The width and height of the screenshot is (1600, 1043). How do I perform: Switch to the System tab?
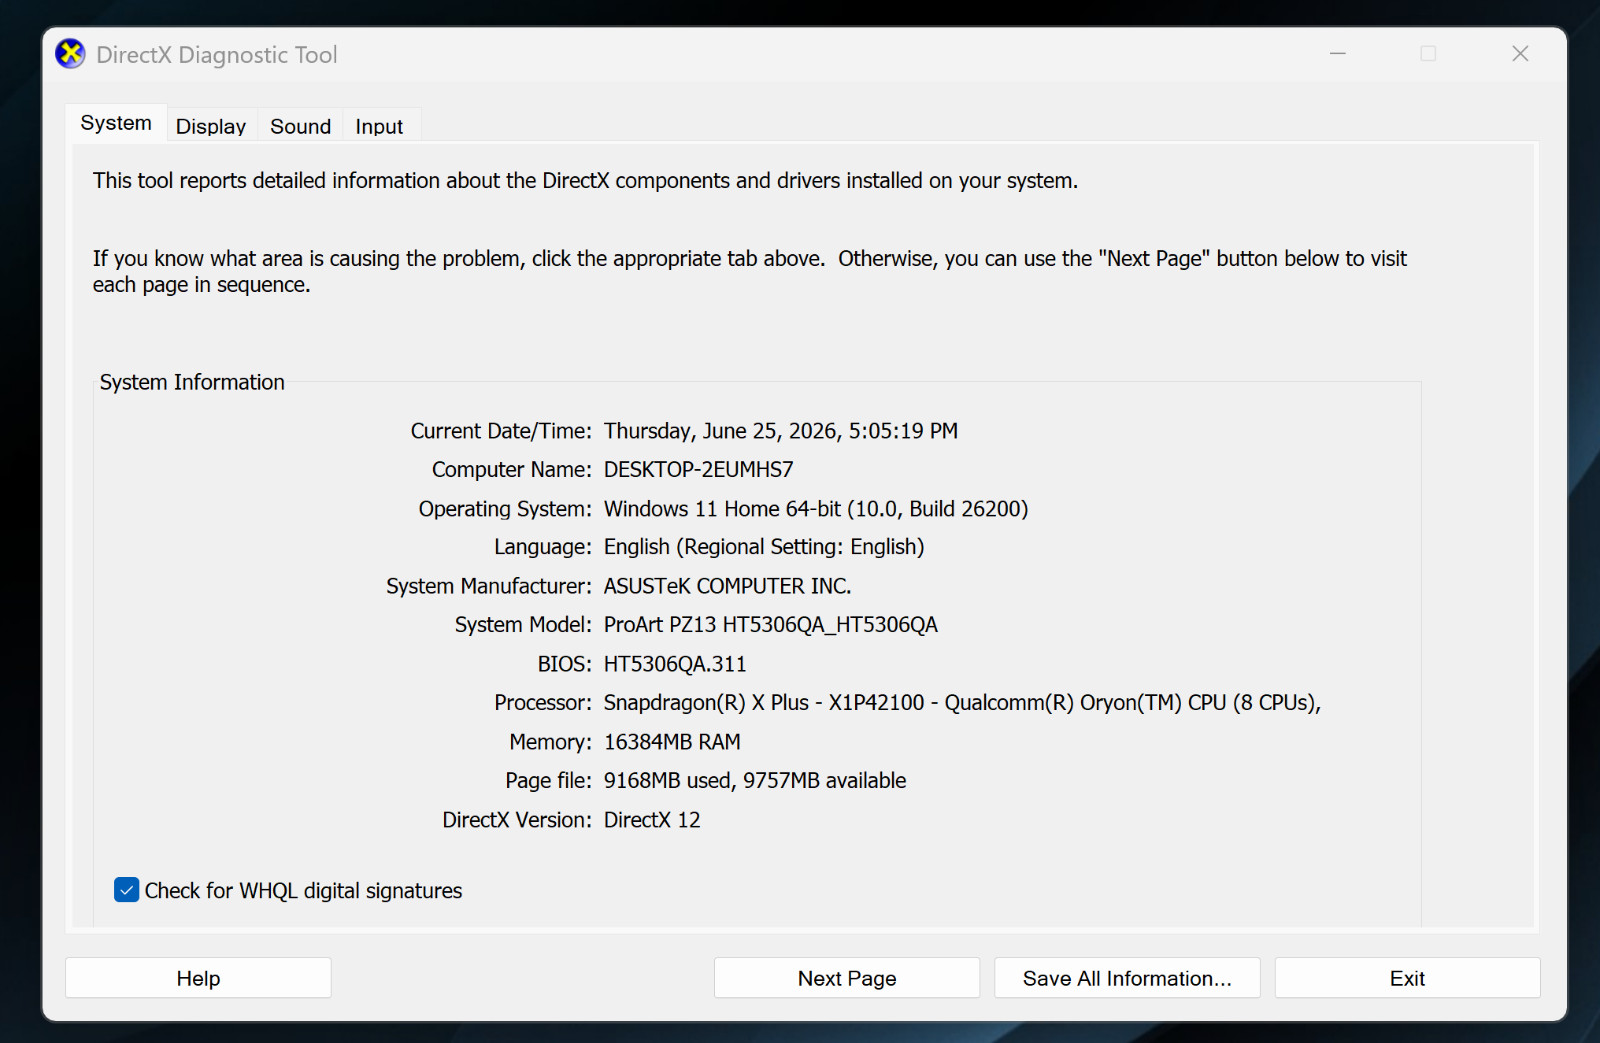116,123
